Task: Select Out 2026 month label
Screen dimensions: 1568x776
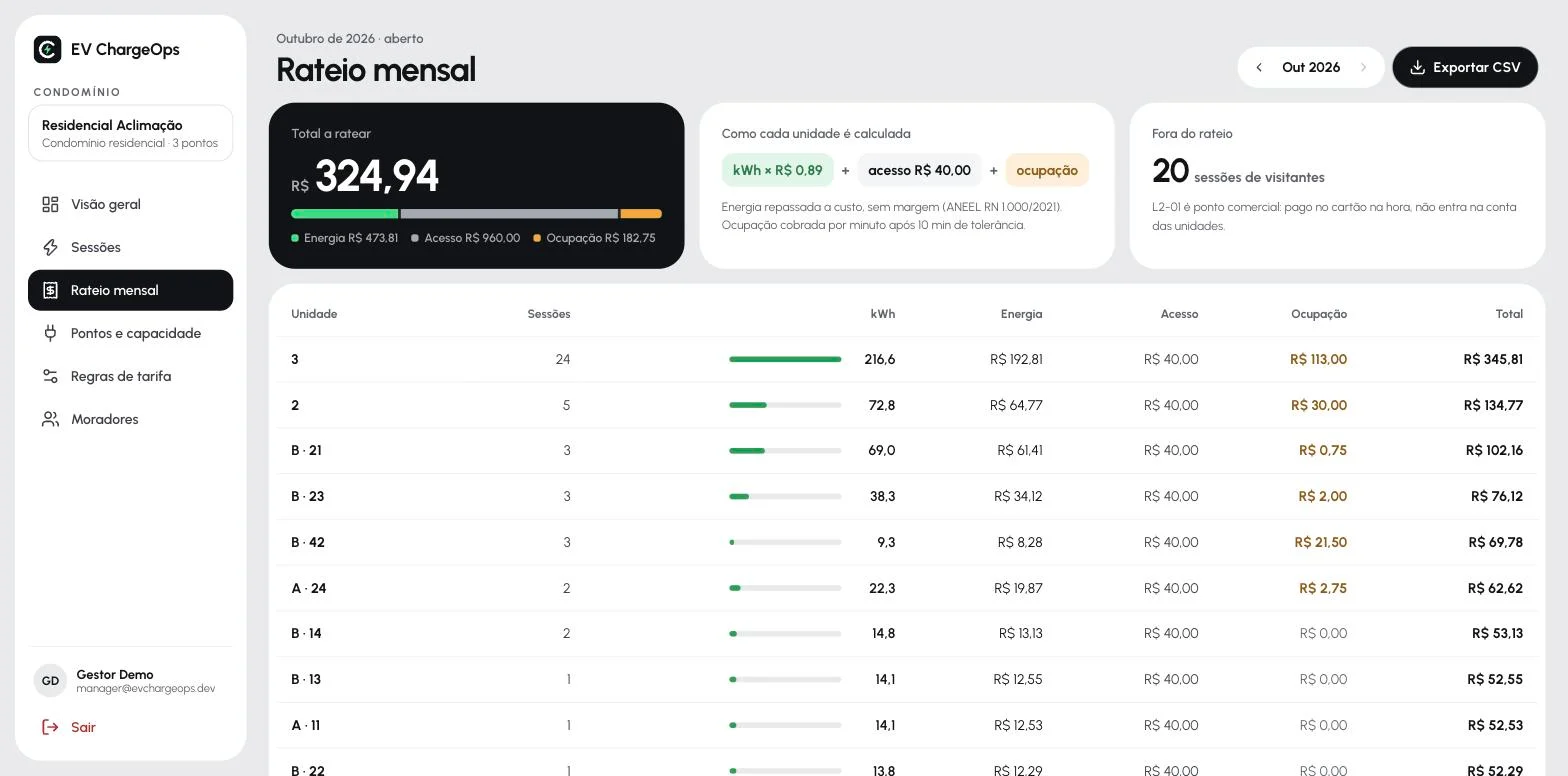Action: [x=1311, y=67]
